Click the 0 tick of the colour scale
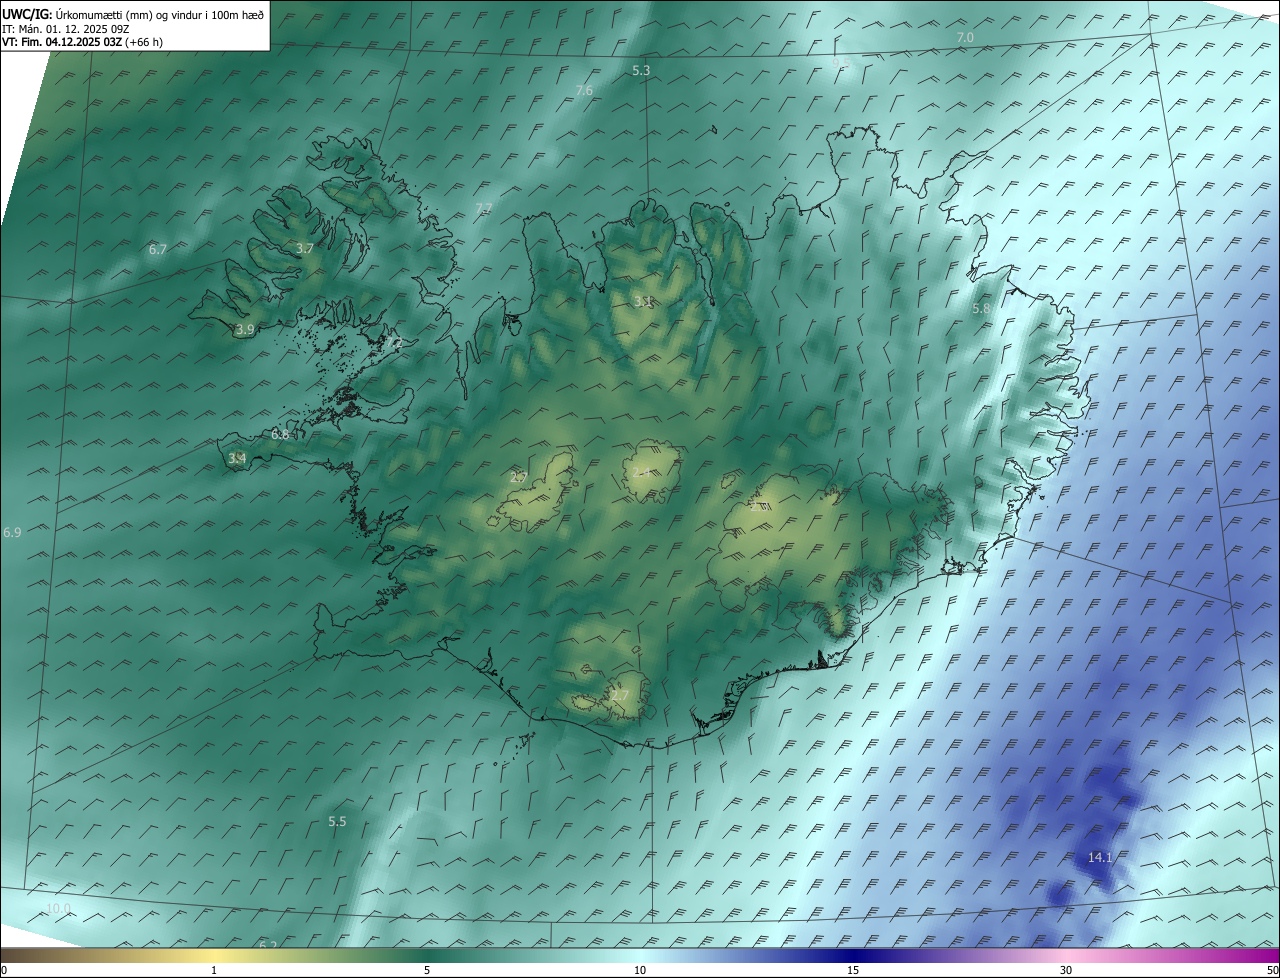 [x=4, y=970]
